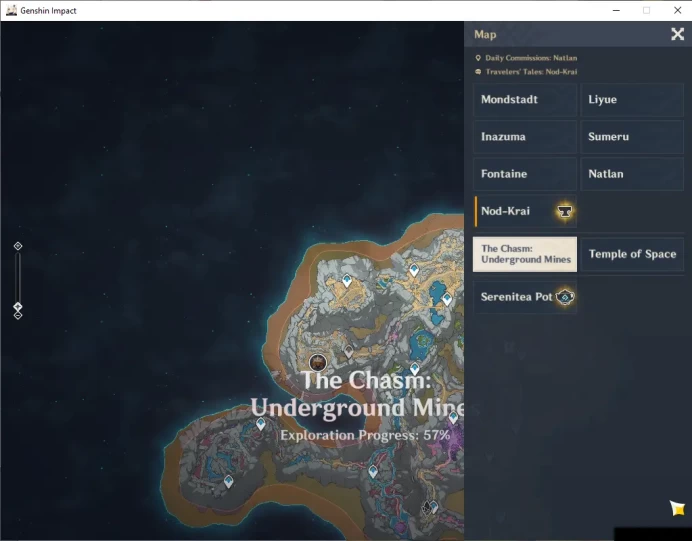Viewport: 692px width, 541px height.
Task: Select the grey pin right of the portrait
Action: 349,351
